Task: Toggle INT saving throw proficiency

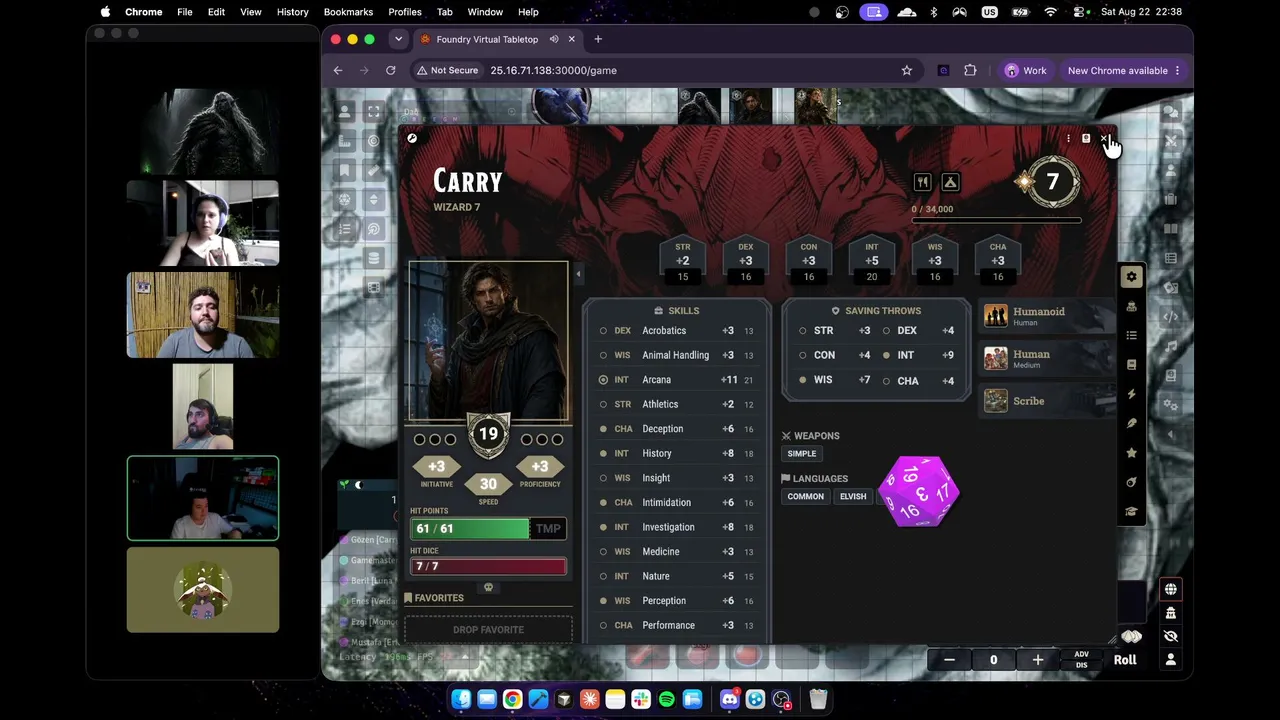Action: 886,355
